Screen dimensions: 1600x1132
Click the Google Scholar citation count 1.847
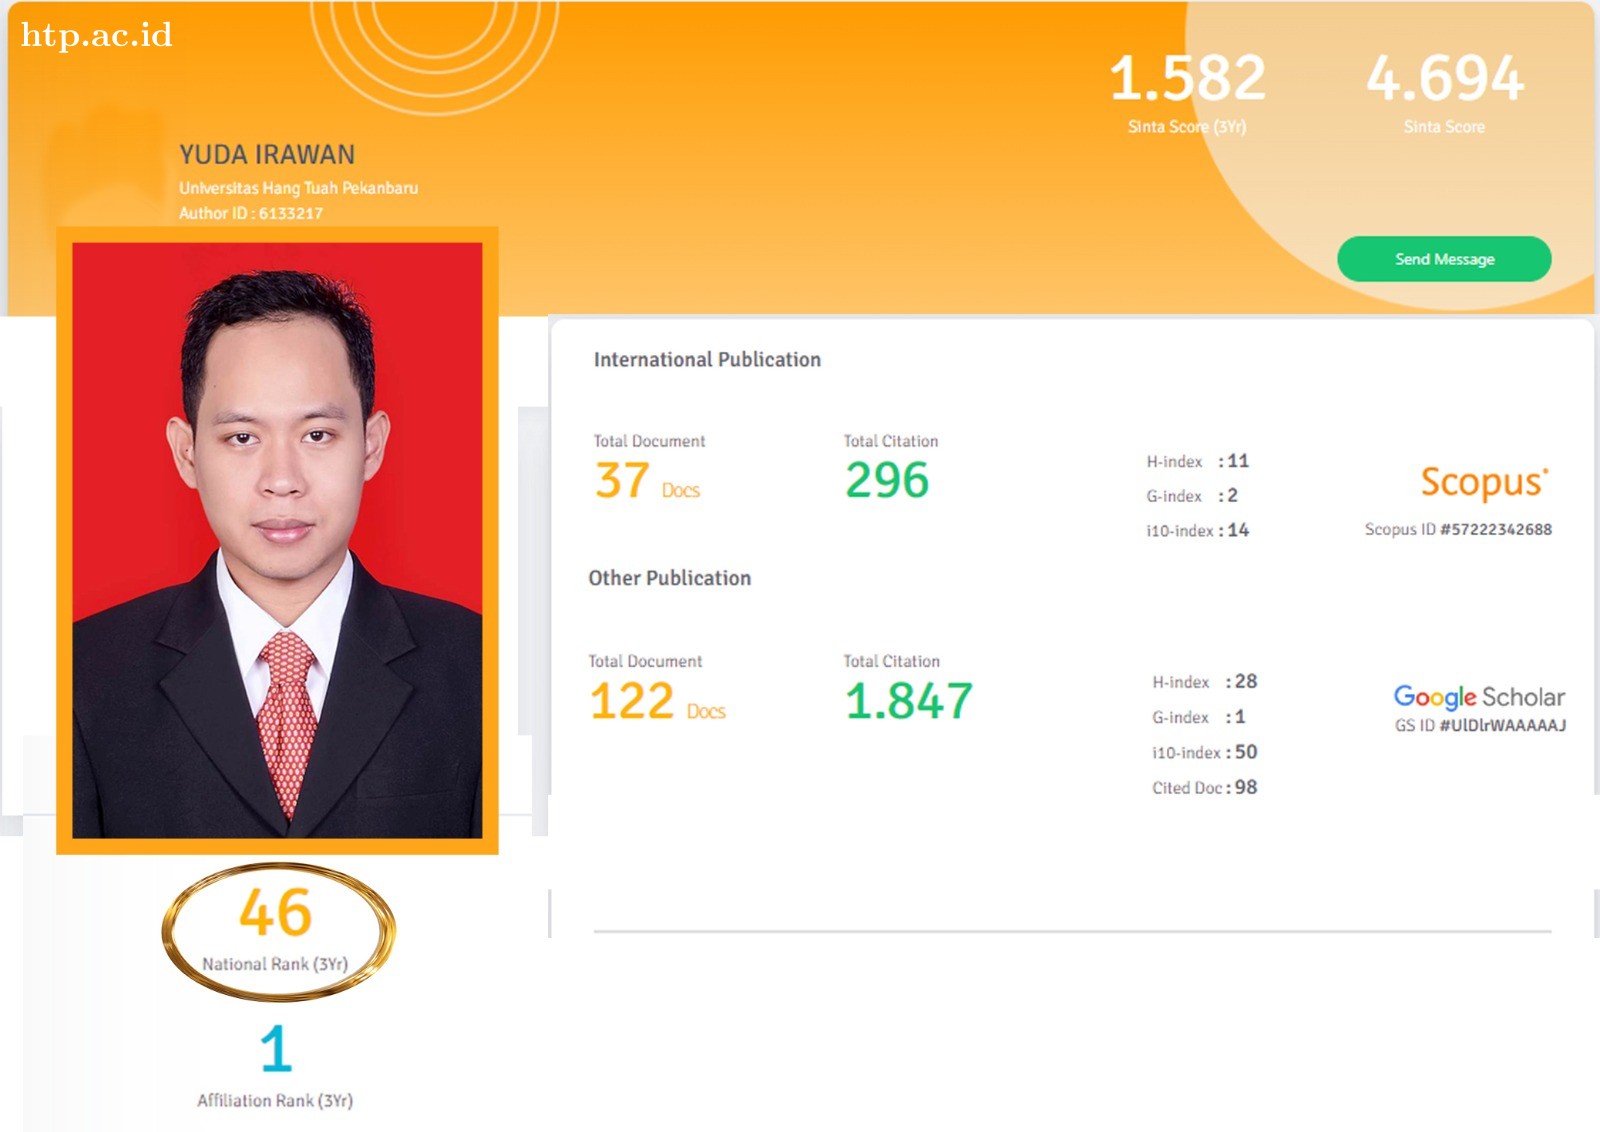coord(908,701)
